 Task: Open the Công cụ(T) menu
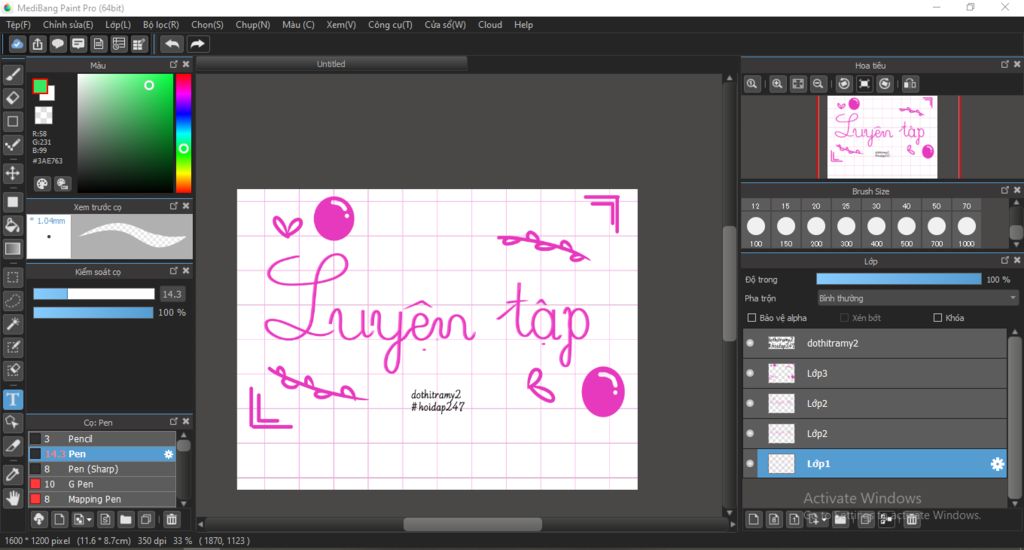point(390,25)
